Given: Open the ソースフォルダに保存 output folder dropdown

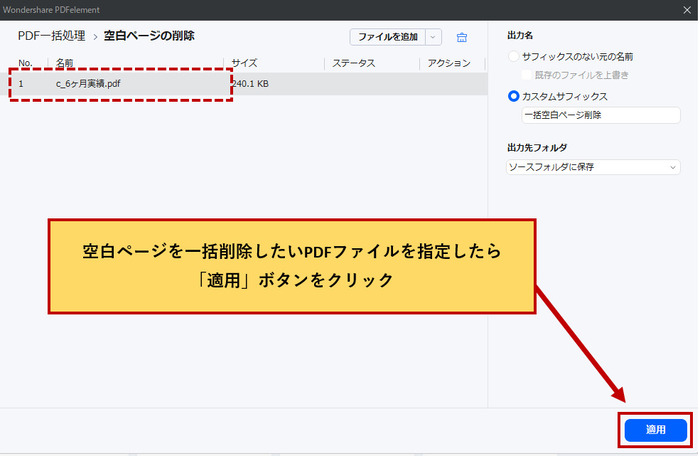Looking at the screenshot, I should 593,167.
